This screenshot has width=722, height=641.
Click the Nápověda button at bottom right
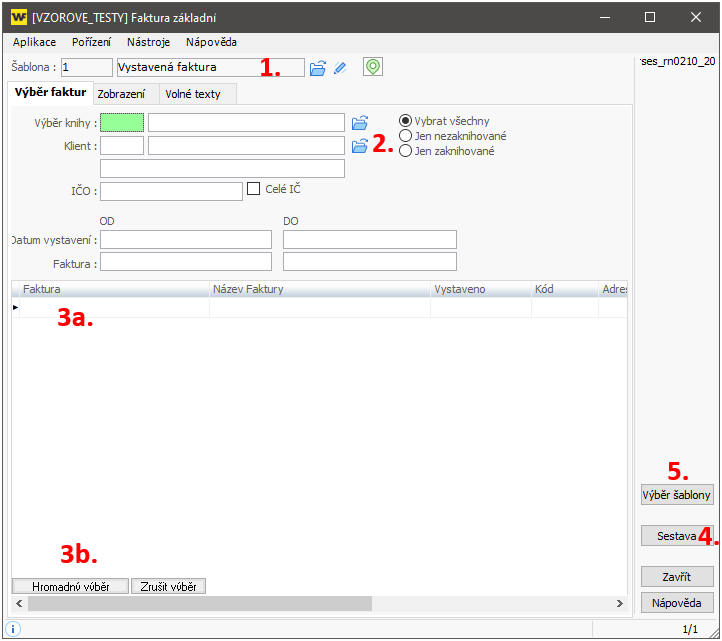pos(677,603)
